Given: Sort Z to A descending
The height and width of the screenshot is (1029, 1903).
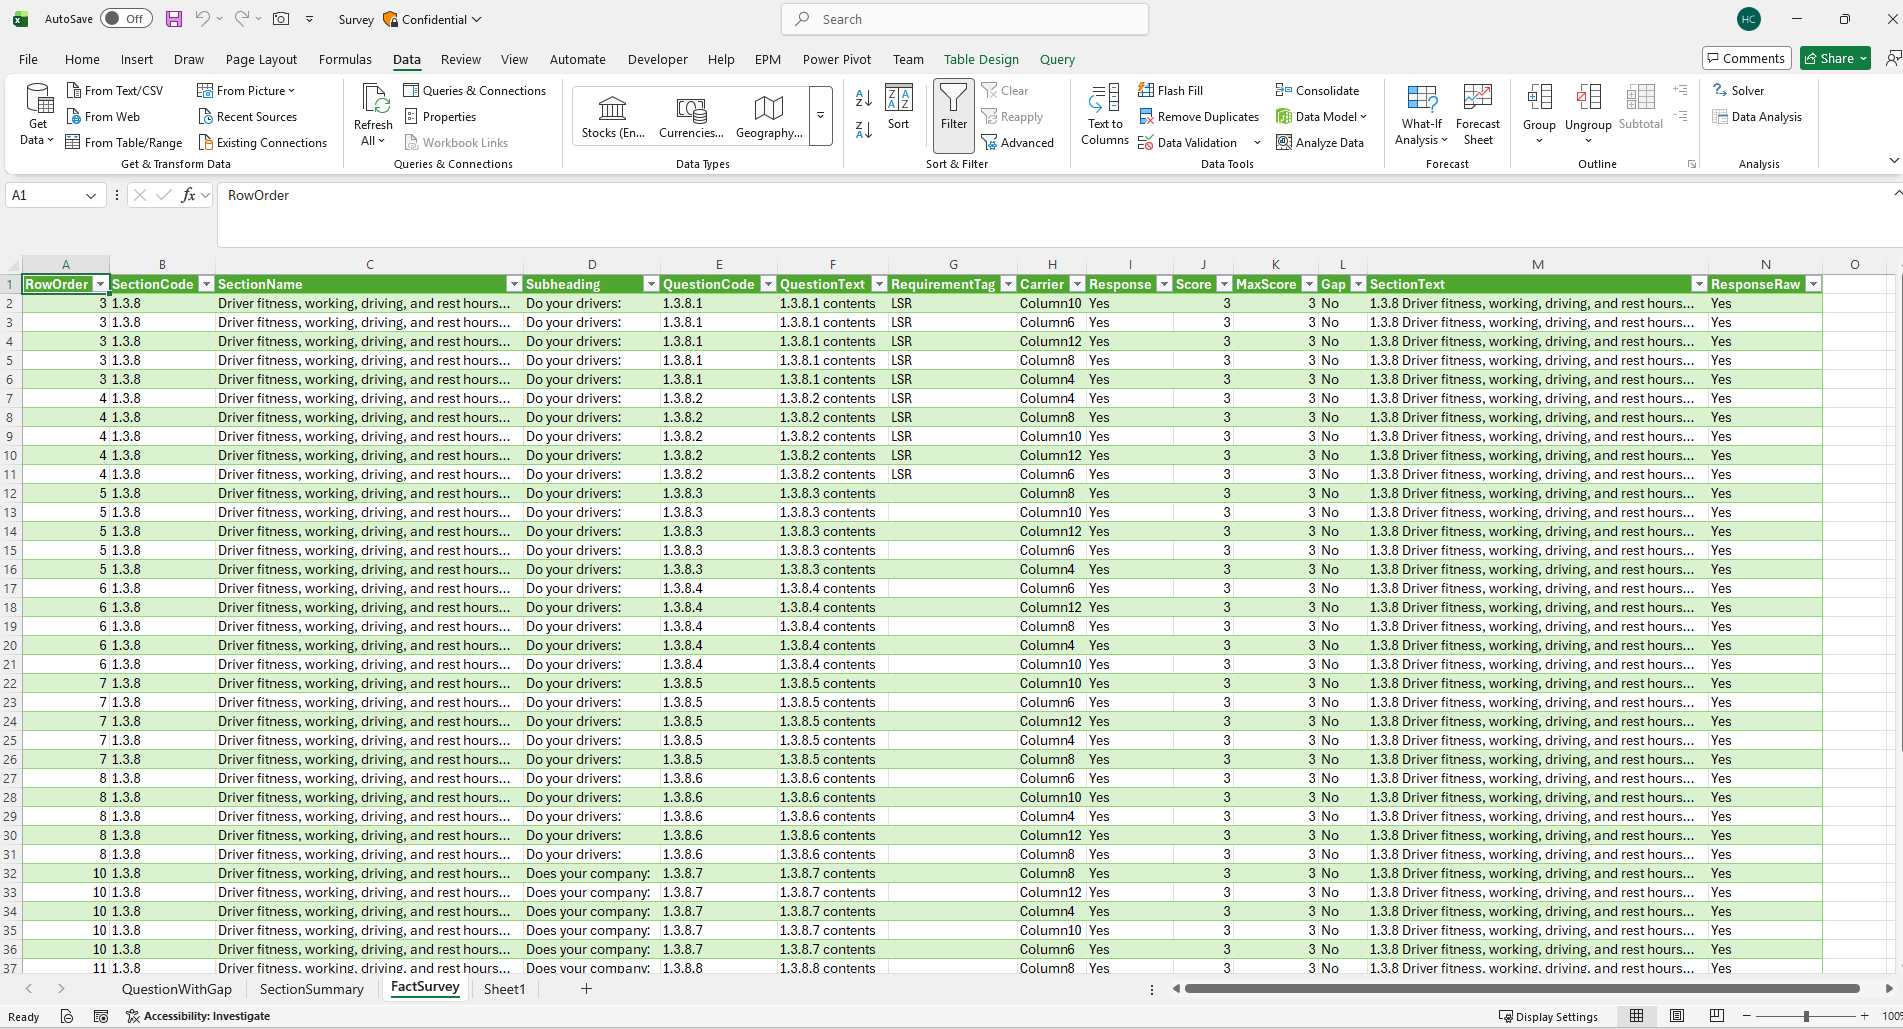Looking at the screenshot, I should point(864,130).
